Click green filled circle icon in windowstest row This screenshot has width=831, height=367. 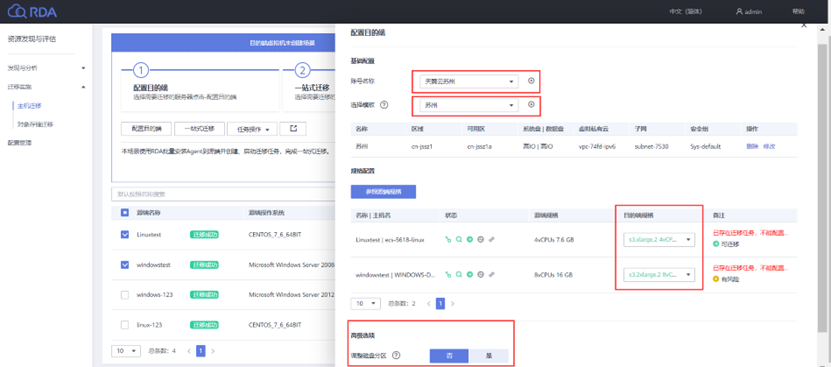[x=470, y=275]
